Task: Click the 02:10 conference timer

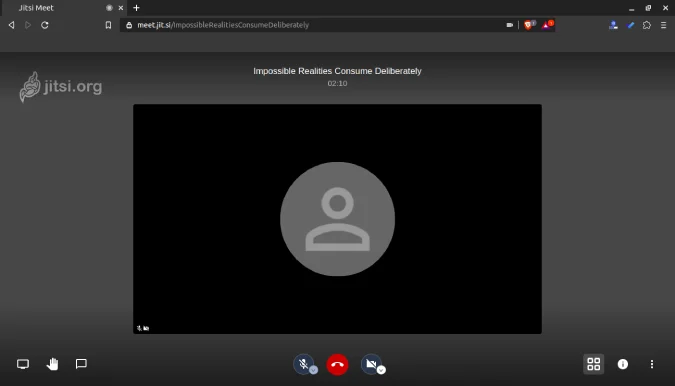Action: pyautogui.click(x=337, y=83)
